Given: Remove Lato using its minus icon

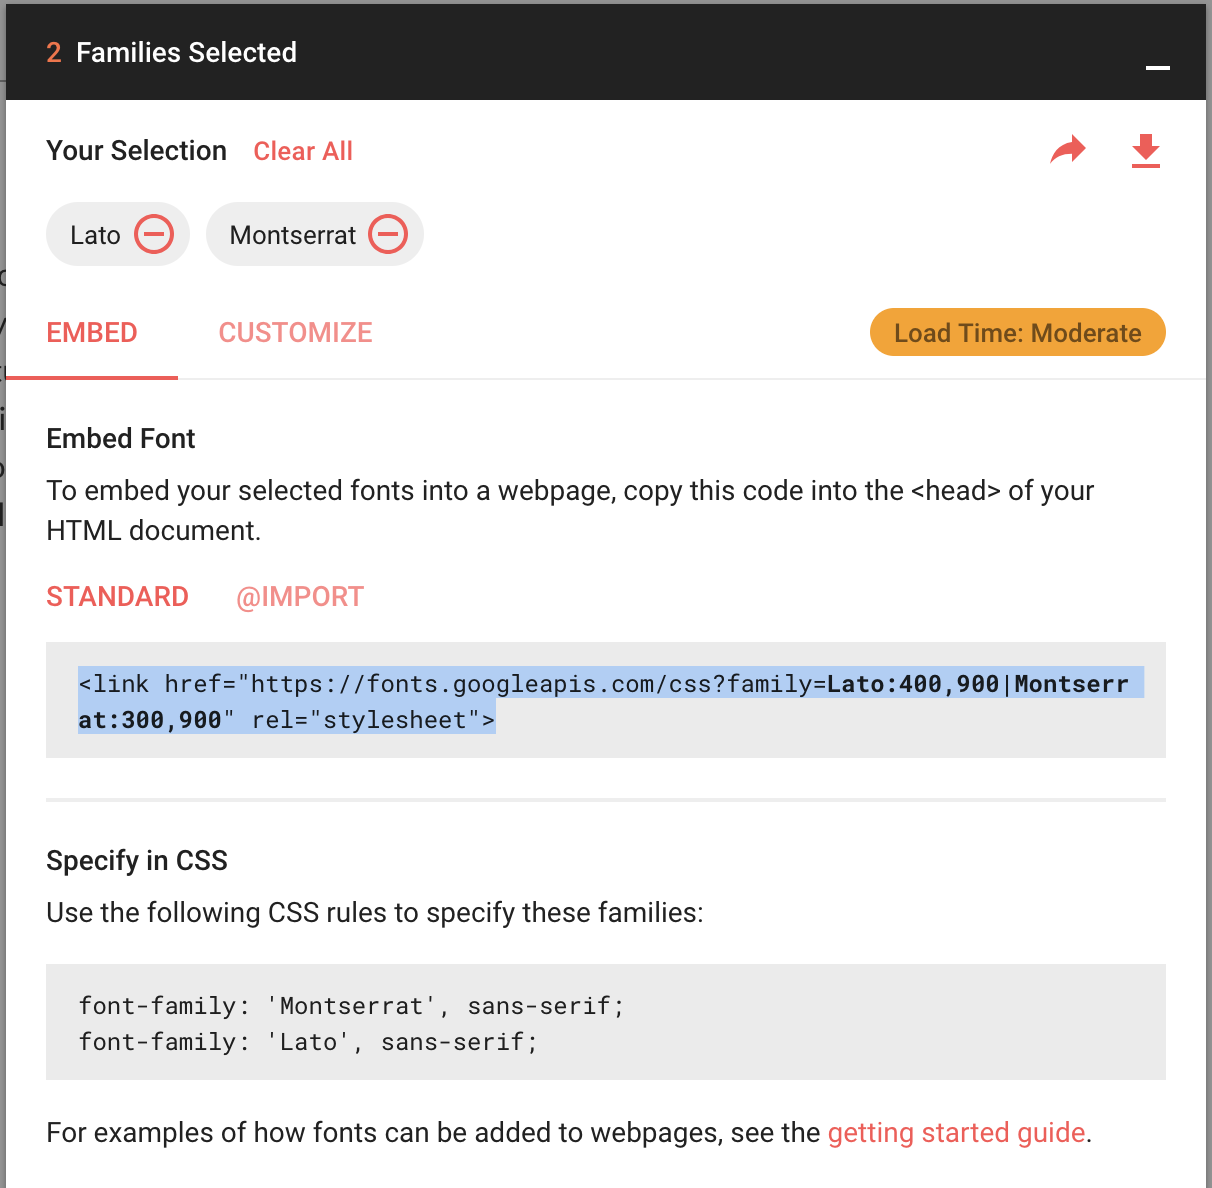Looking at the screenshot, I should pos(154,235).
